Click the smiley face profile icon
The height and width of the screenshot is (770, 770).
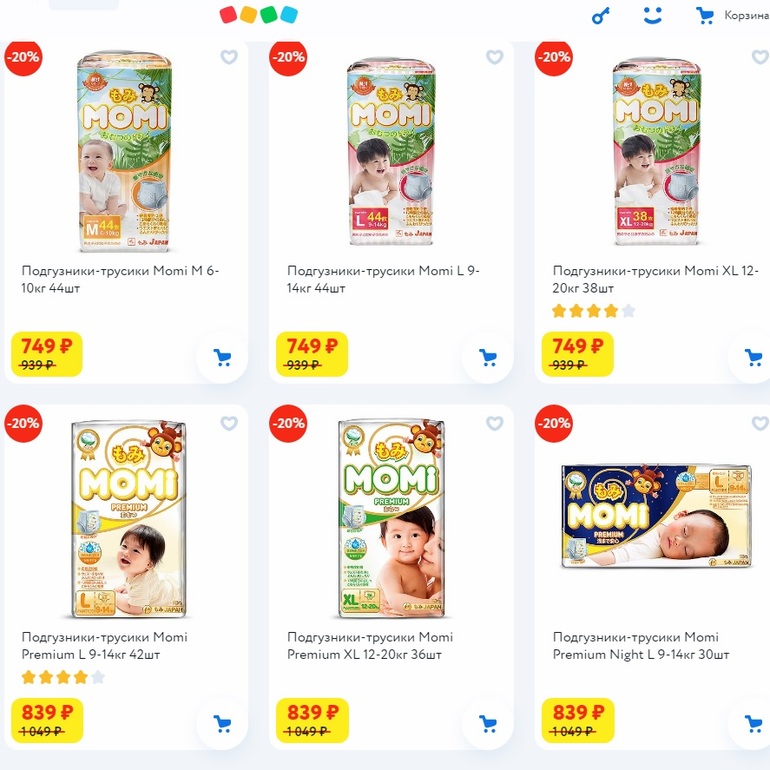[x=653, y=16]
